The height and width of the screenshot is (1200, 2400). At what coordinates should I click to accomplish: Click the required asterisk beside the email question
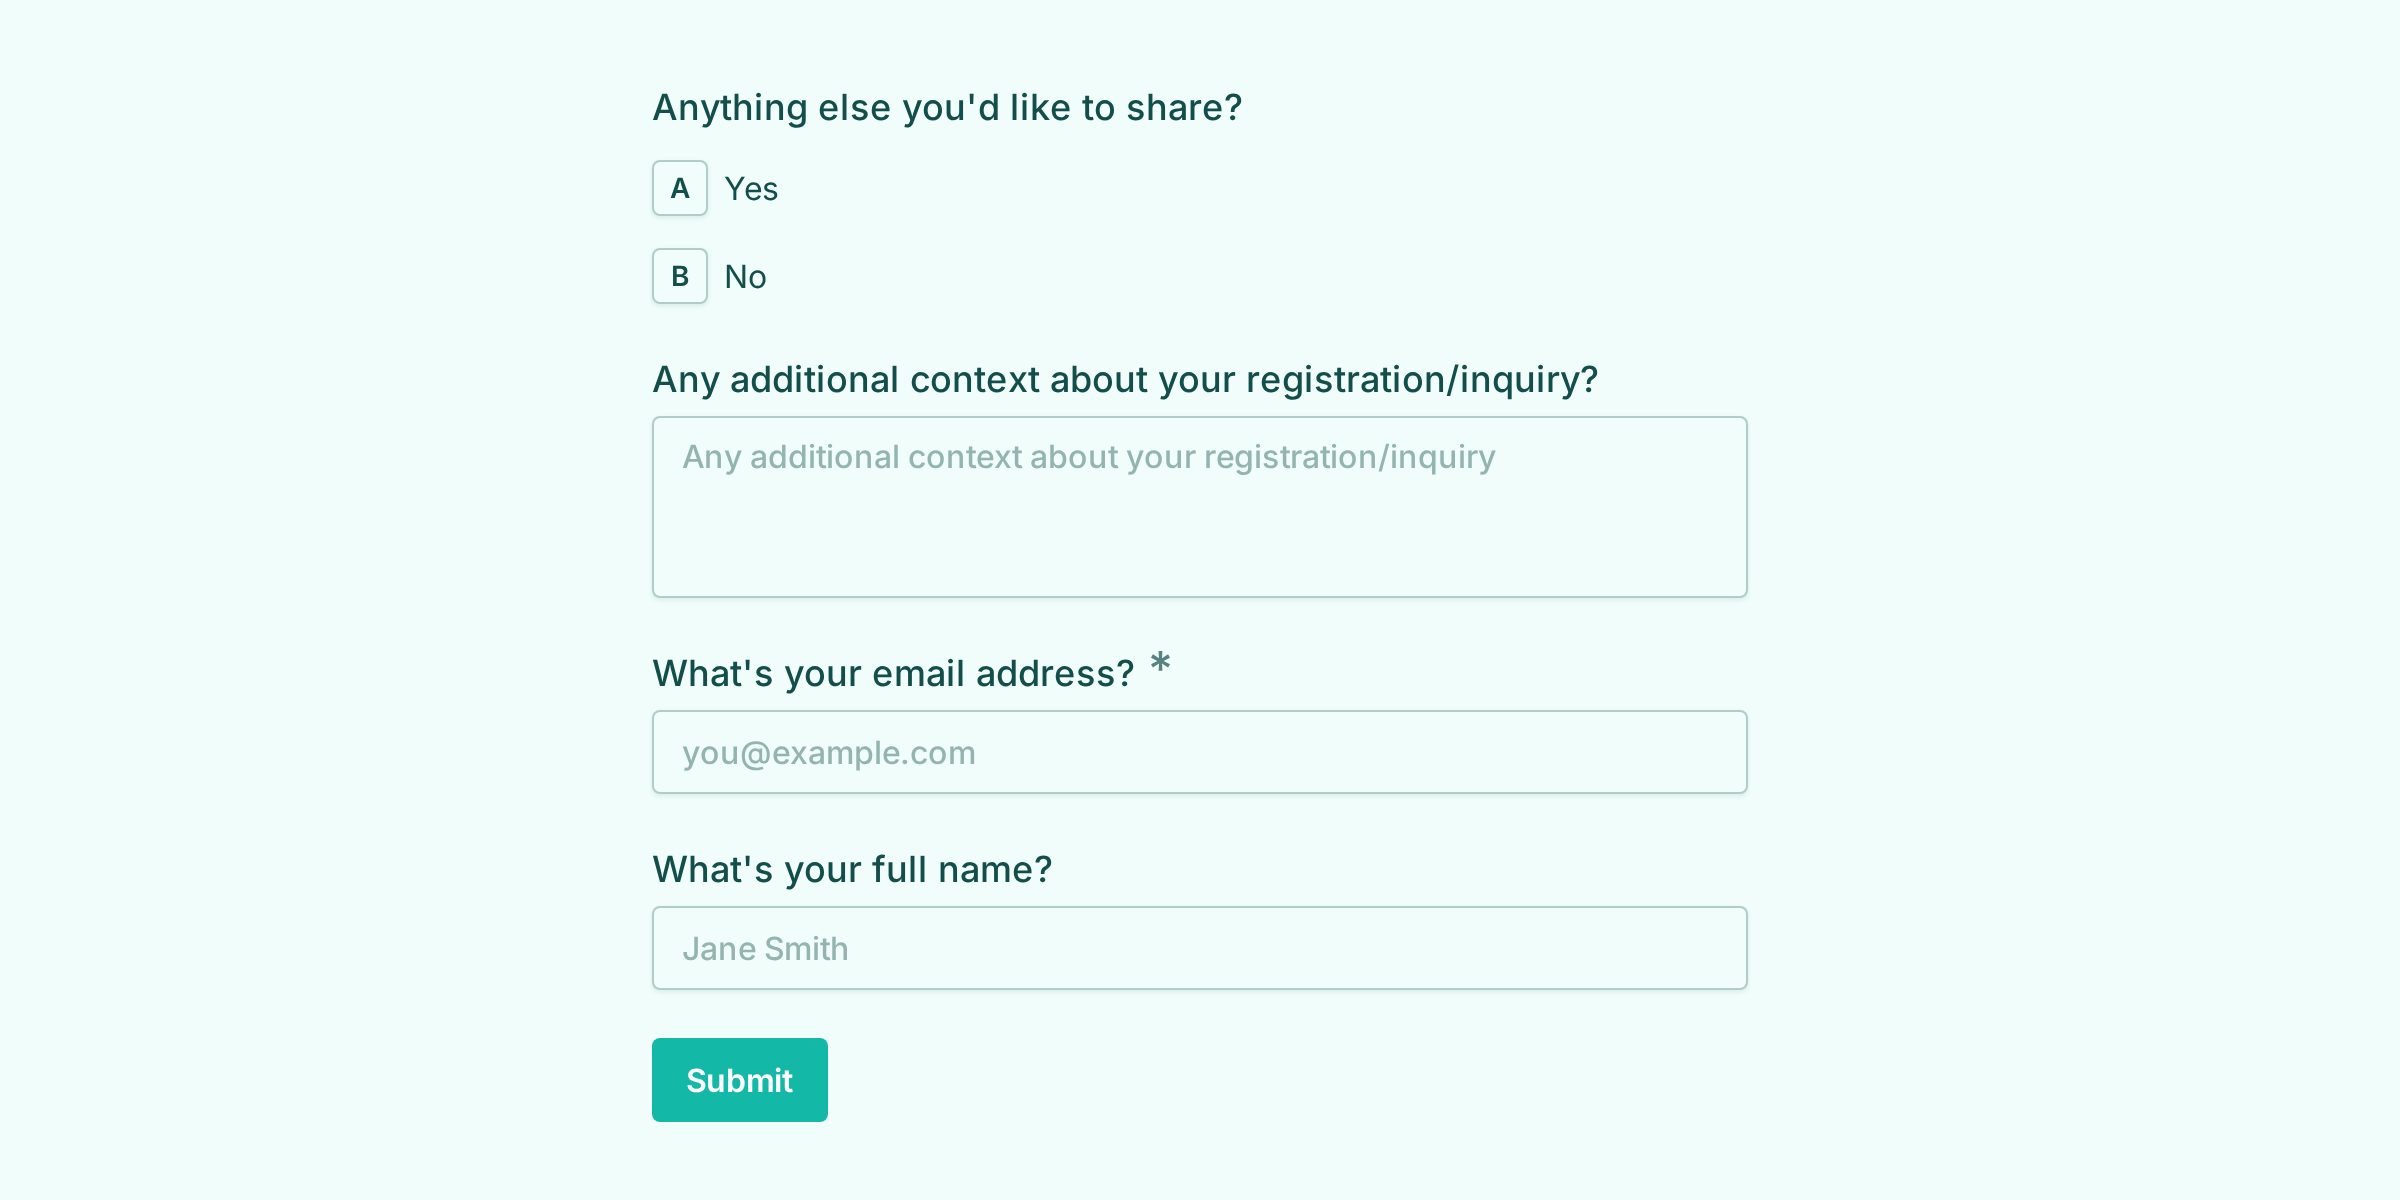click(x=1160, y=663)
